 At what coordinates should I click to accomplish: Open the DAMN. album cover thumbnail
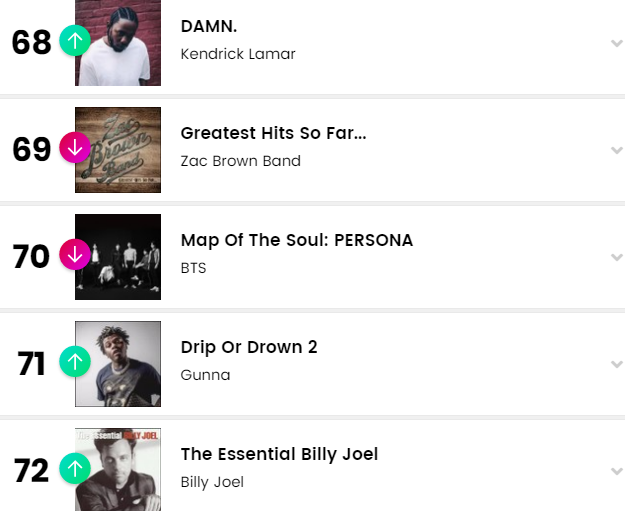[x=120, y=43]
